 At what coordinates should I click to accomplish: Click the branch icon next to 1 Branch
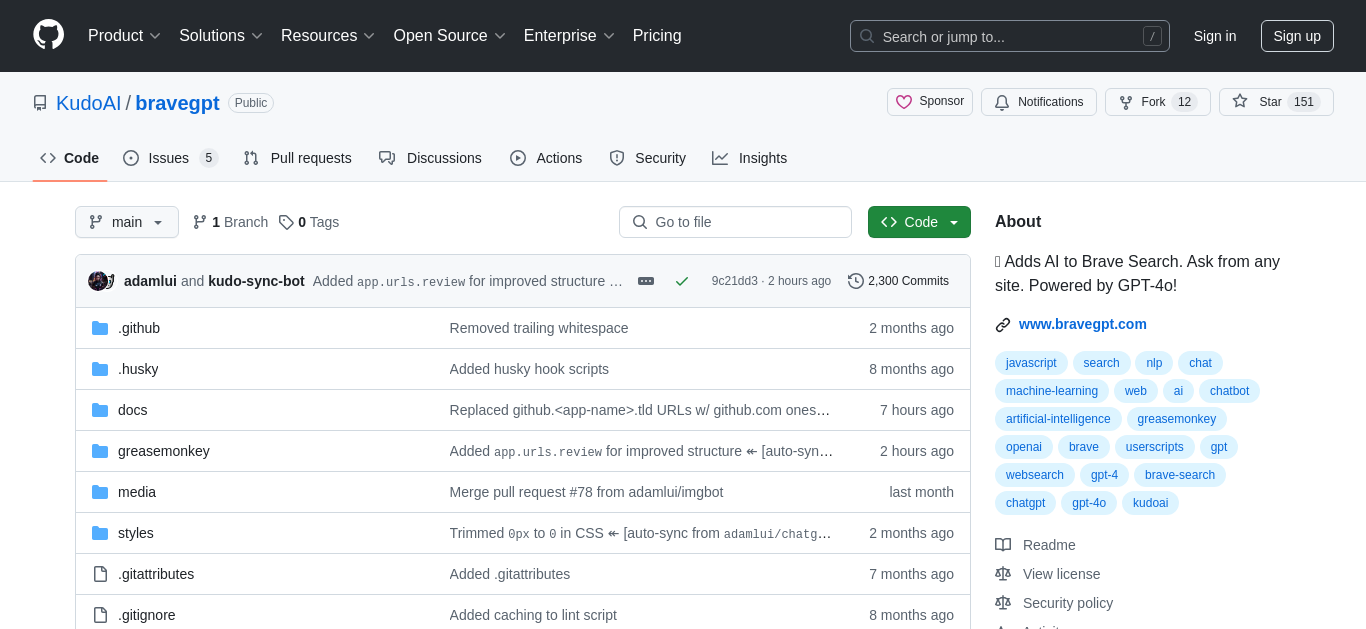coord(200,222)
